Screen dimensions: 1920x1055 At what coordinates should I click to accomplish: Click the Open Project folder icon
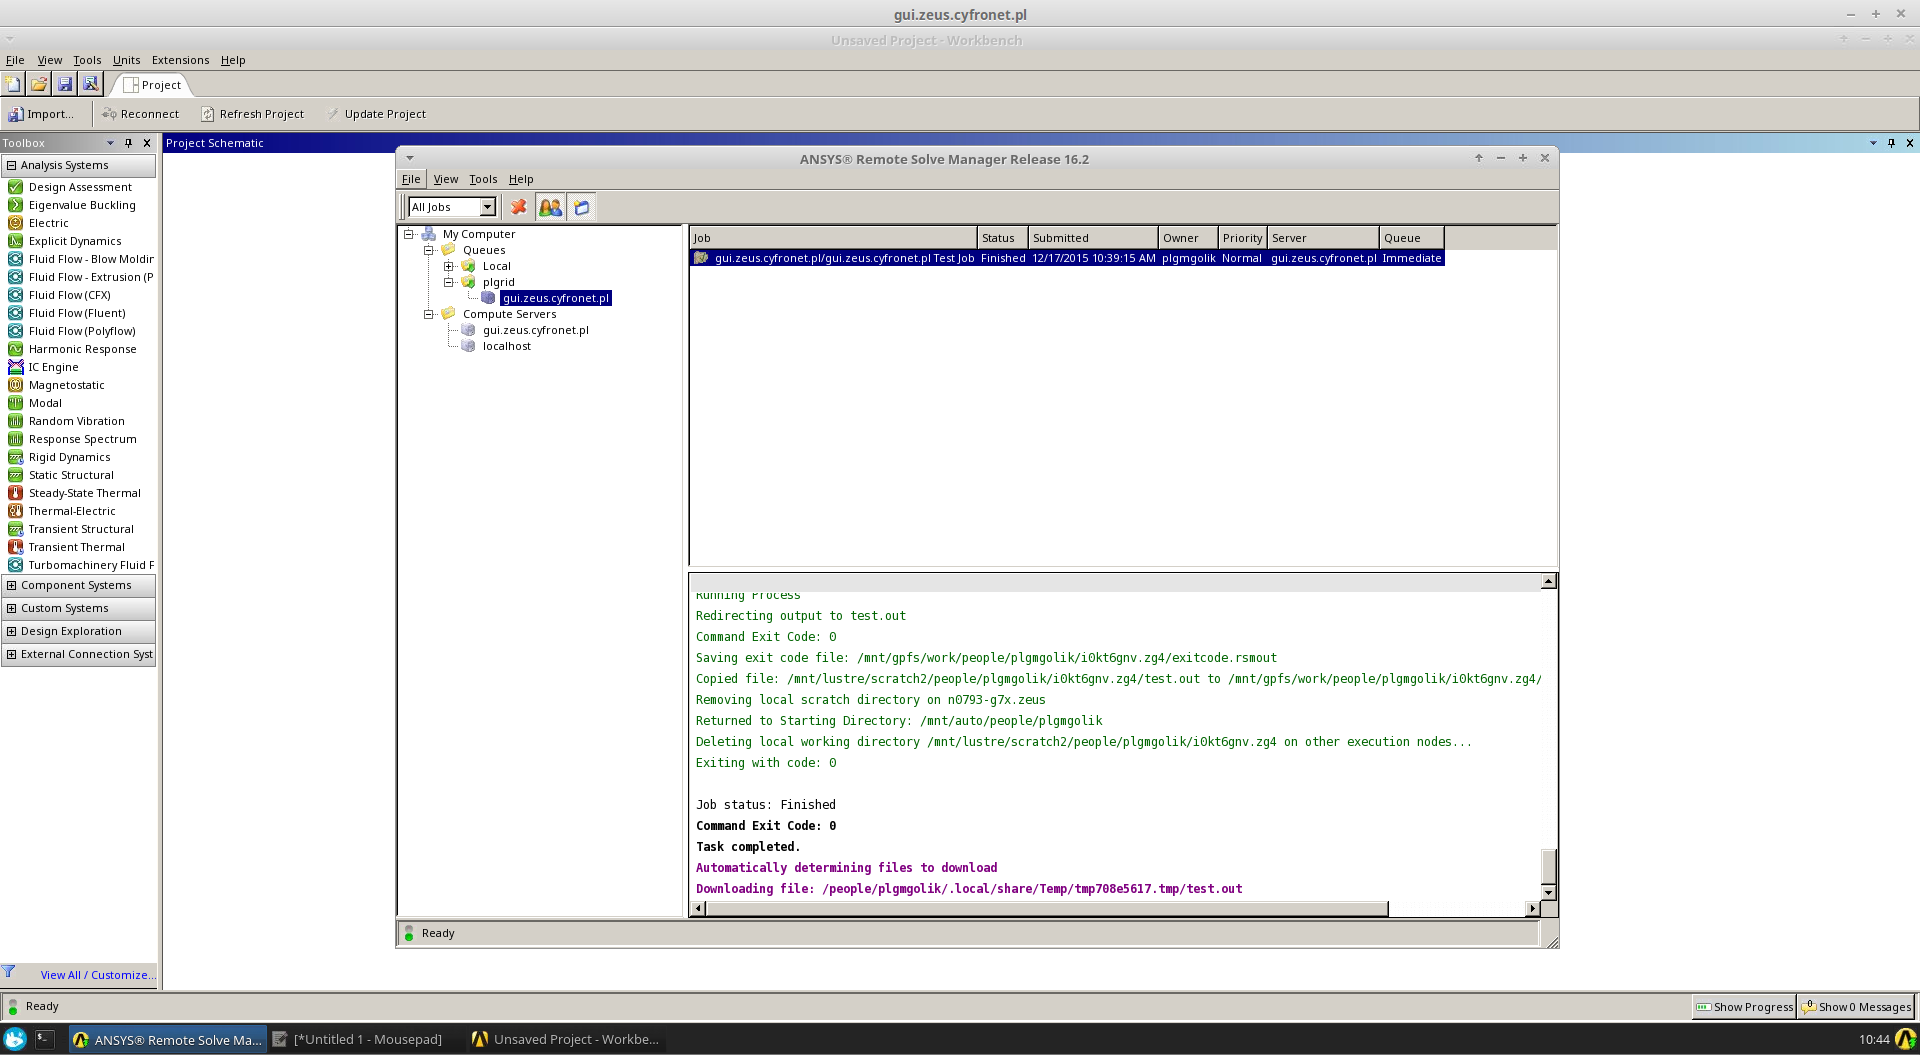(39, 84)
